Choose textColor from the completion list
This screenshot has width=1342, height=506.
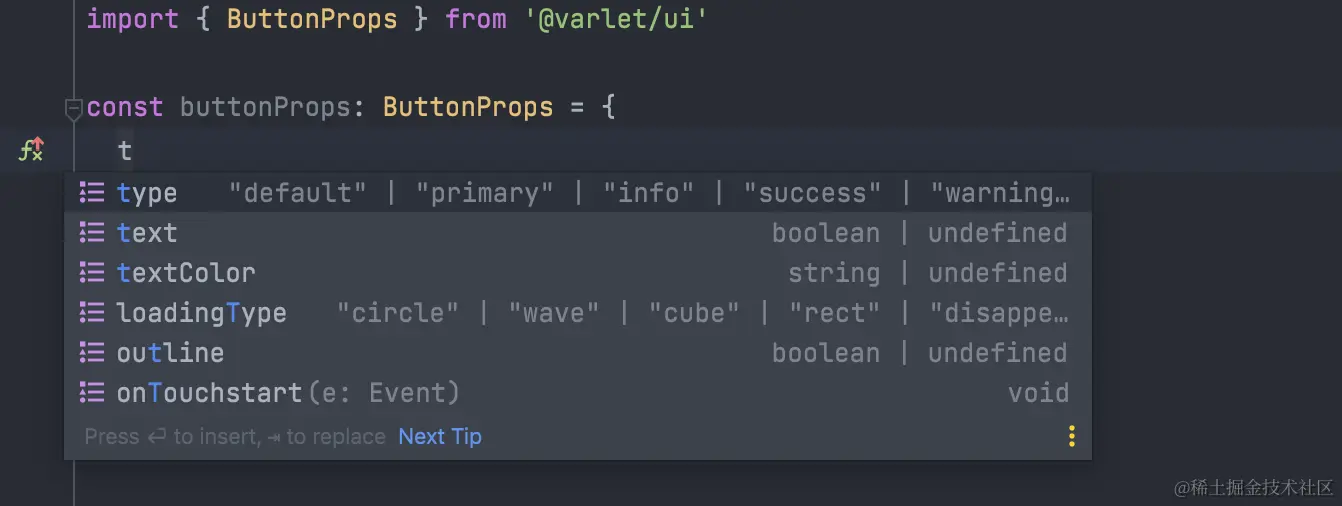point(578,272)
